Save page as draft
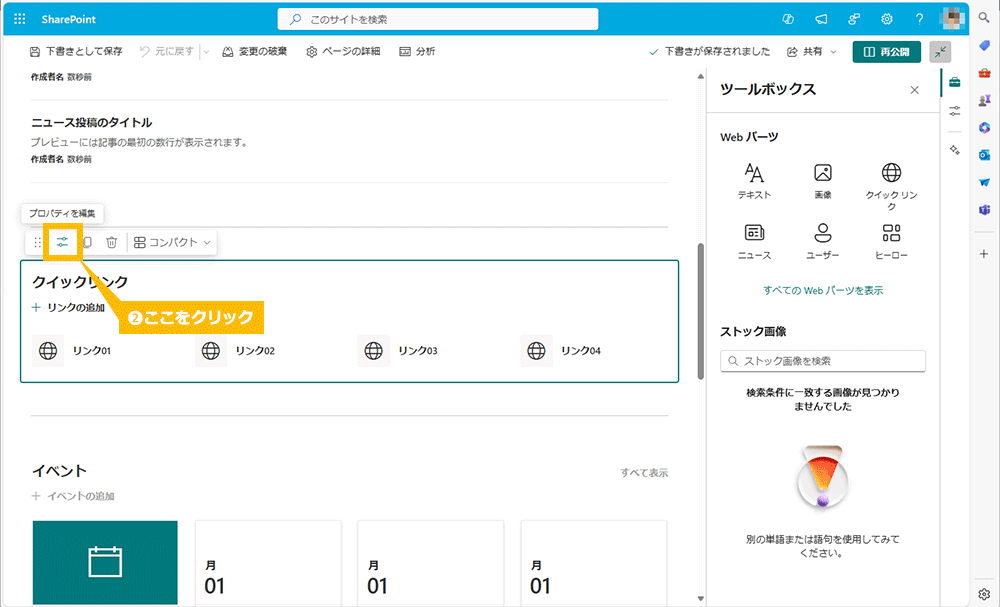The image size is (1000, 607). point(76,52)
